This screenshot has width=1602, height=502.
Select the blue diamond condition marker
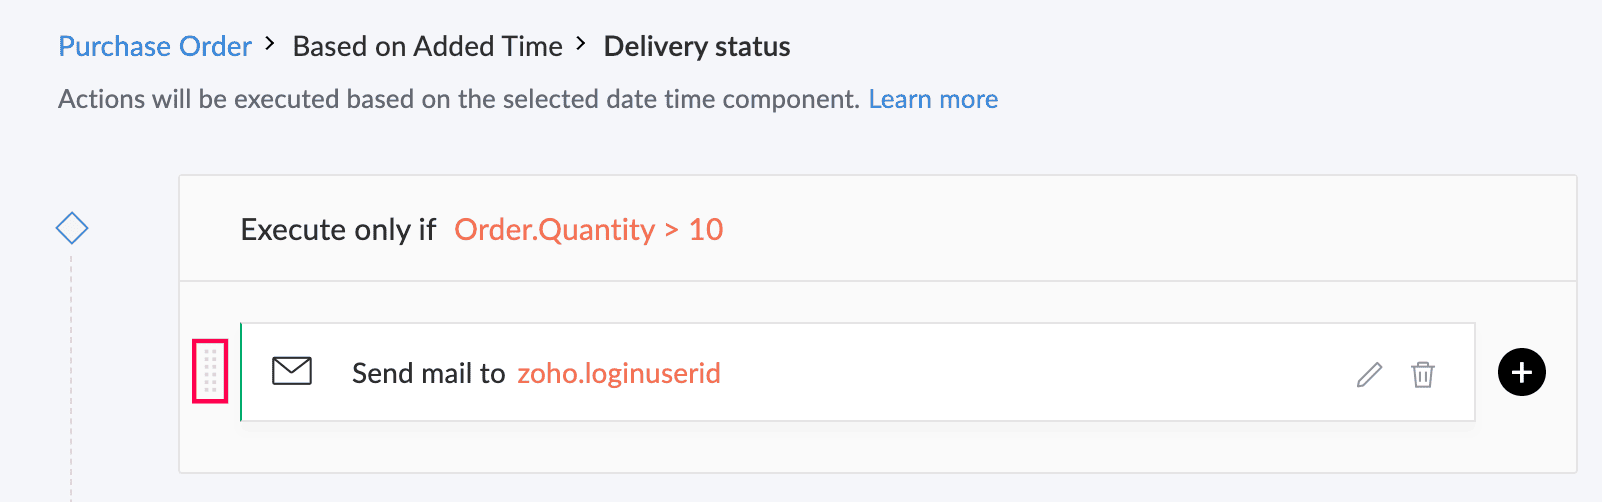(72, 228)
